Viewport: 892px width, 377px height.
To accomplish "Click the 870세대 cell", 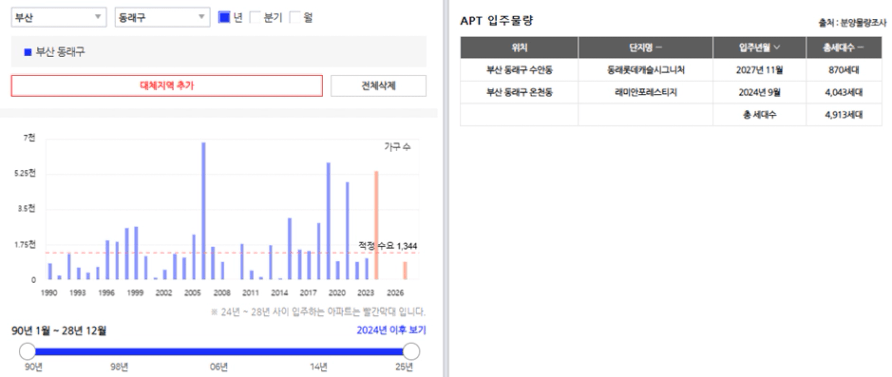I will (x=844, y=71).
